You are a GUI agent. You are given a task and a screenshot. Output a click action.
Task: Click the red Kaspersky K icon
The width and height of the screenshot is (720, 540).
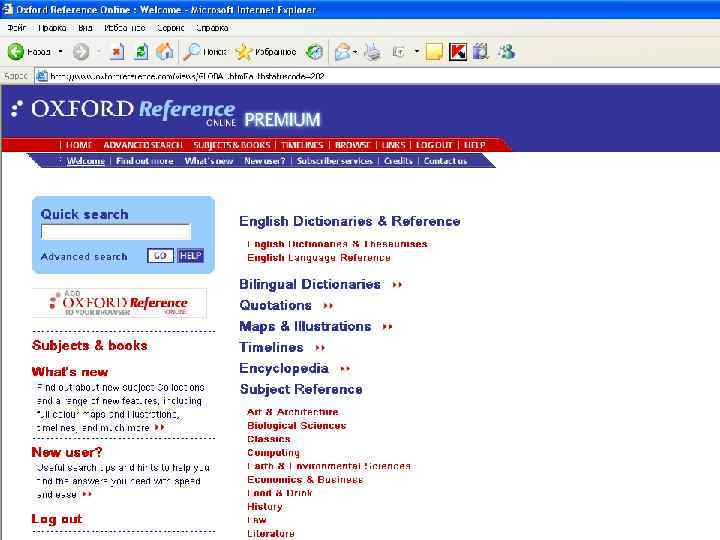click(x=458, y=52)
